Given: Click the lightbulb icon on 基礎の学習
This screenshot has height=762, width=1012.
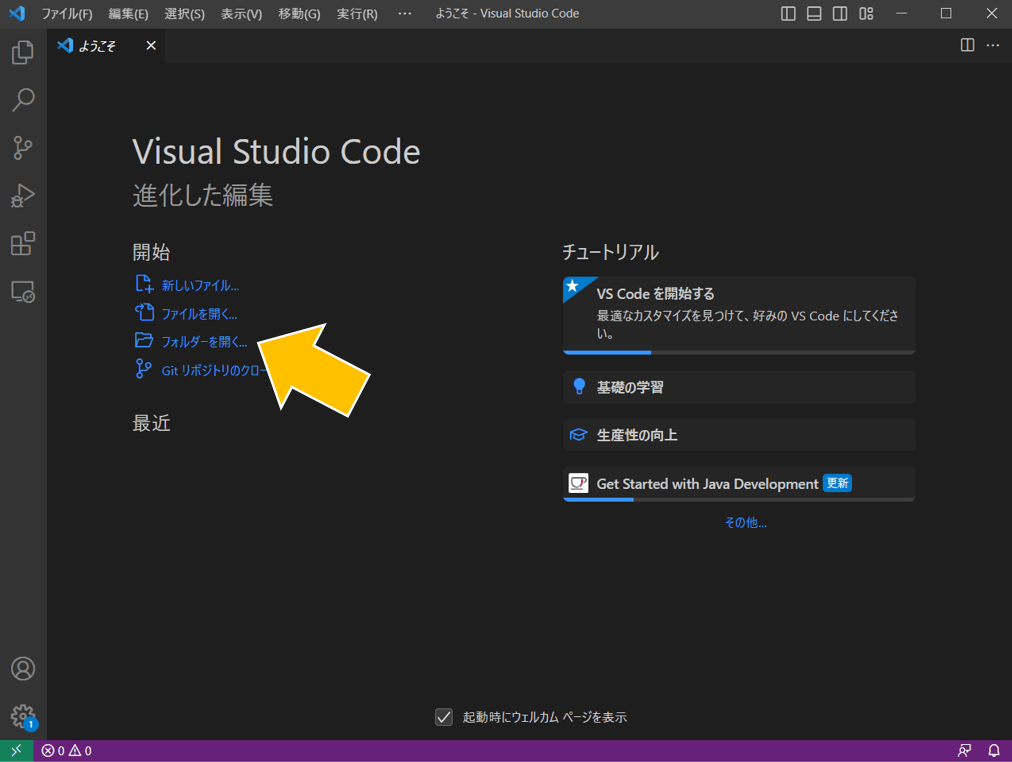Looking at the screenshot, I should [x=579, y=386].
